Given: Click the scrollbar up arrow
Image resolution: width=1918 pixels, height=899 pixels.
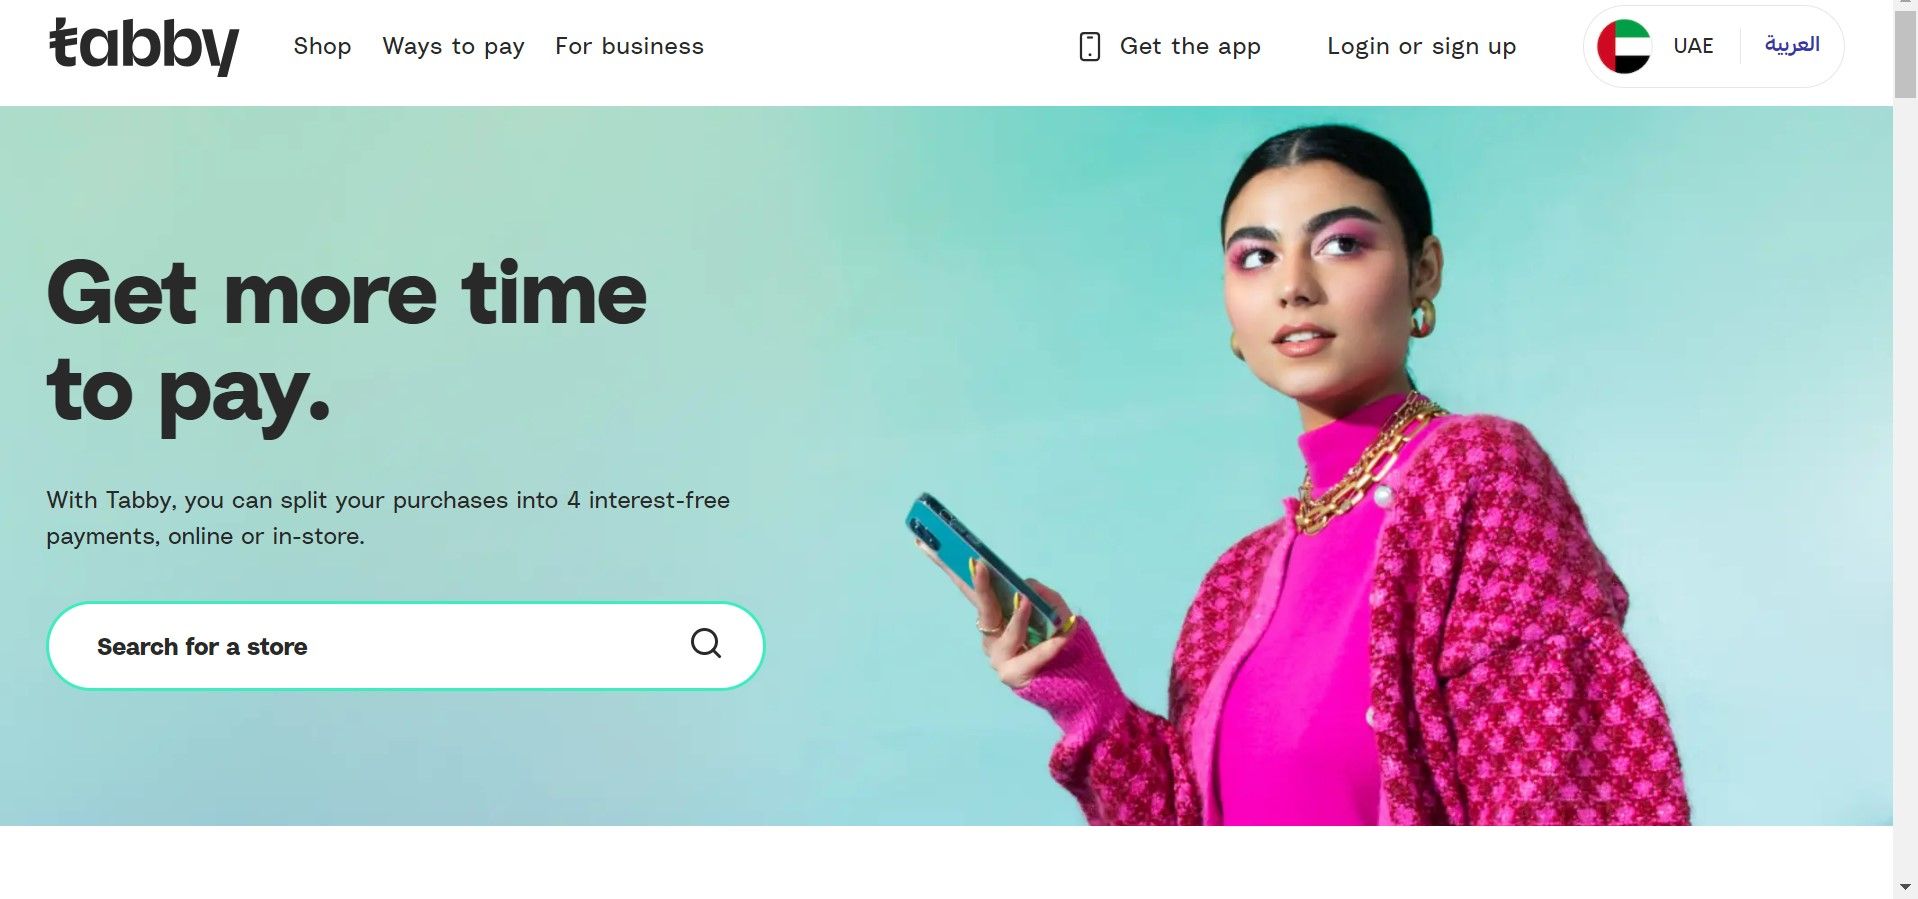Looking at the screenshot, I should click(1905, 5).
